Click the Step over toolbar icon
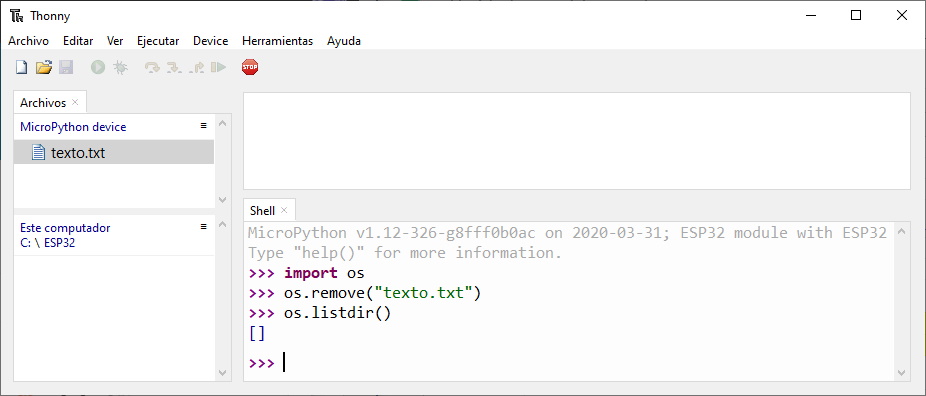Viewport: 926px width, 396px height. (x=152, y=68)
